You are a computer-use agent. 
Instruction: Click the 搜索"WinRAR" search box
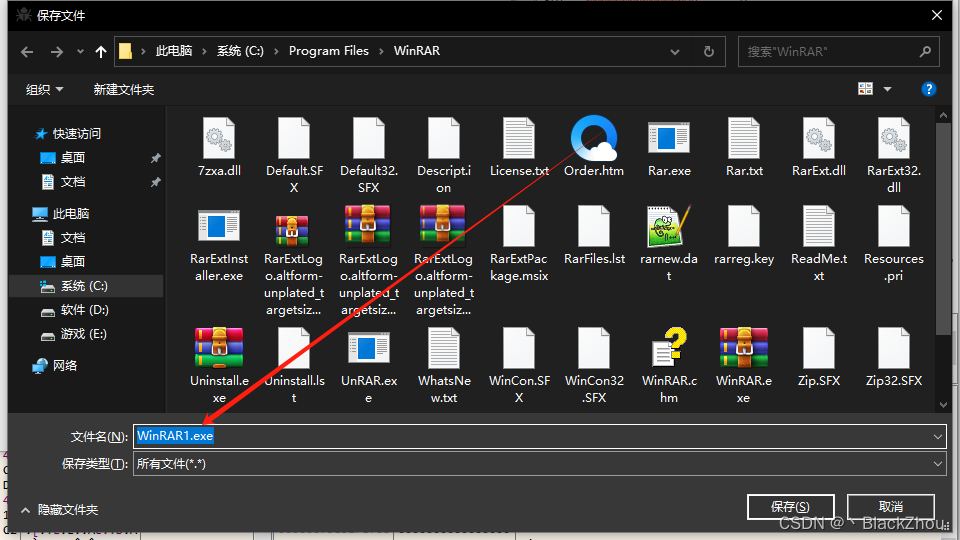point(838,52)
